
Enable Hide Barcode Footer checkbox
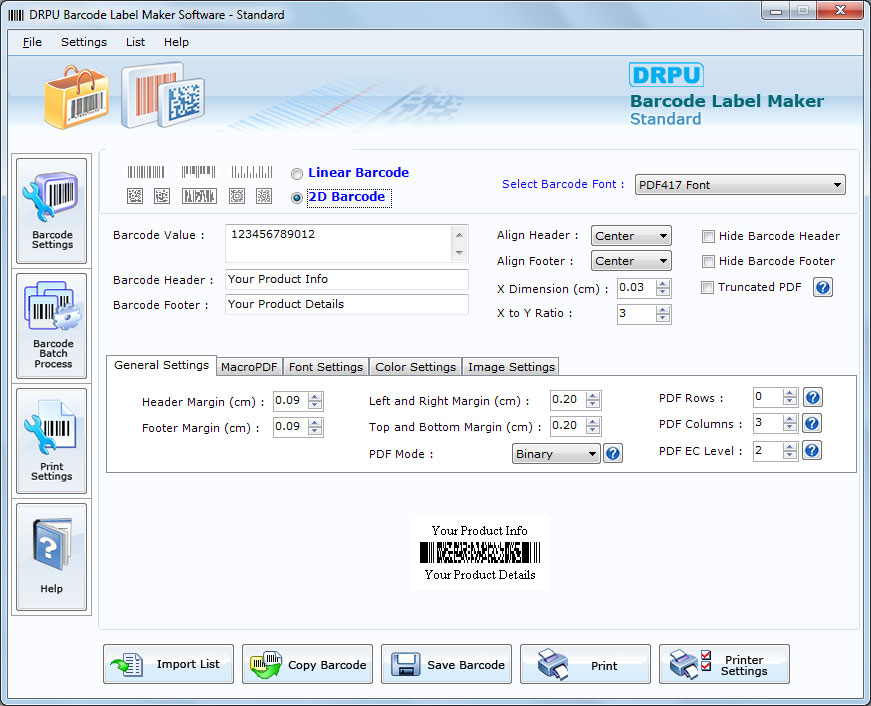pyautogui.click(x=708, y=261)
